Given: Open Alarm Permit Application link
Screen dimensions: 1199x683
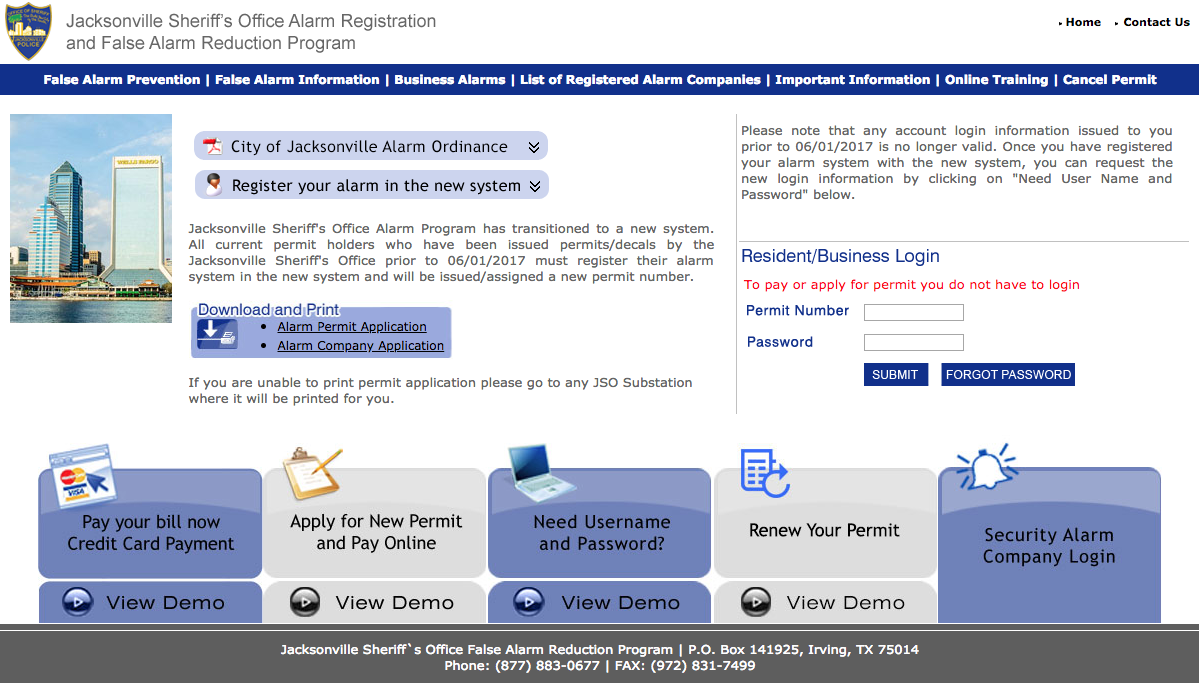Looking at the screenshot, I should [x=352, y=327].
